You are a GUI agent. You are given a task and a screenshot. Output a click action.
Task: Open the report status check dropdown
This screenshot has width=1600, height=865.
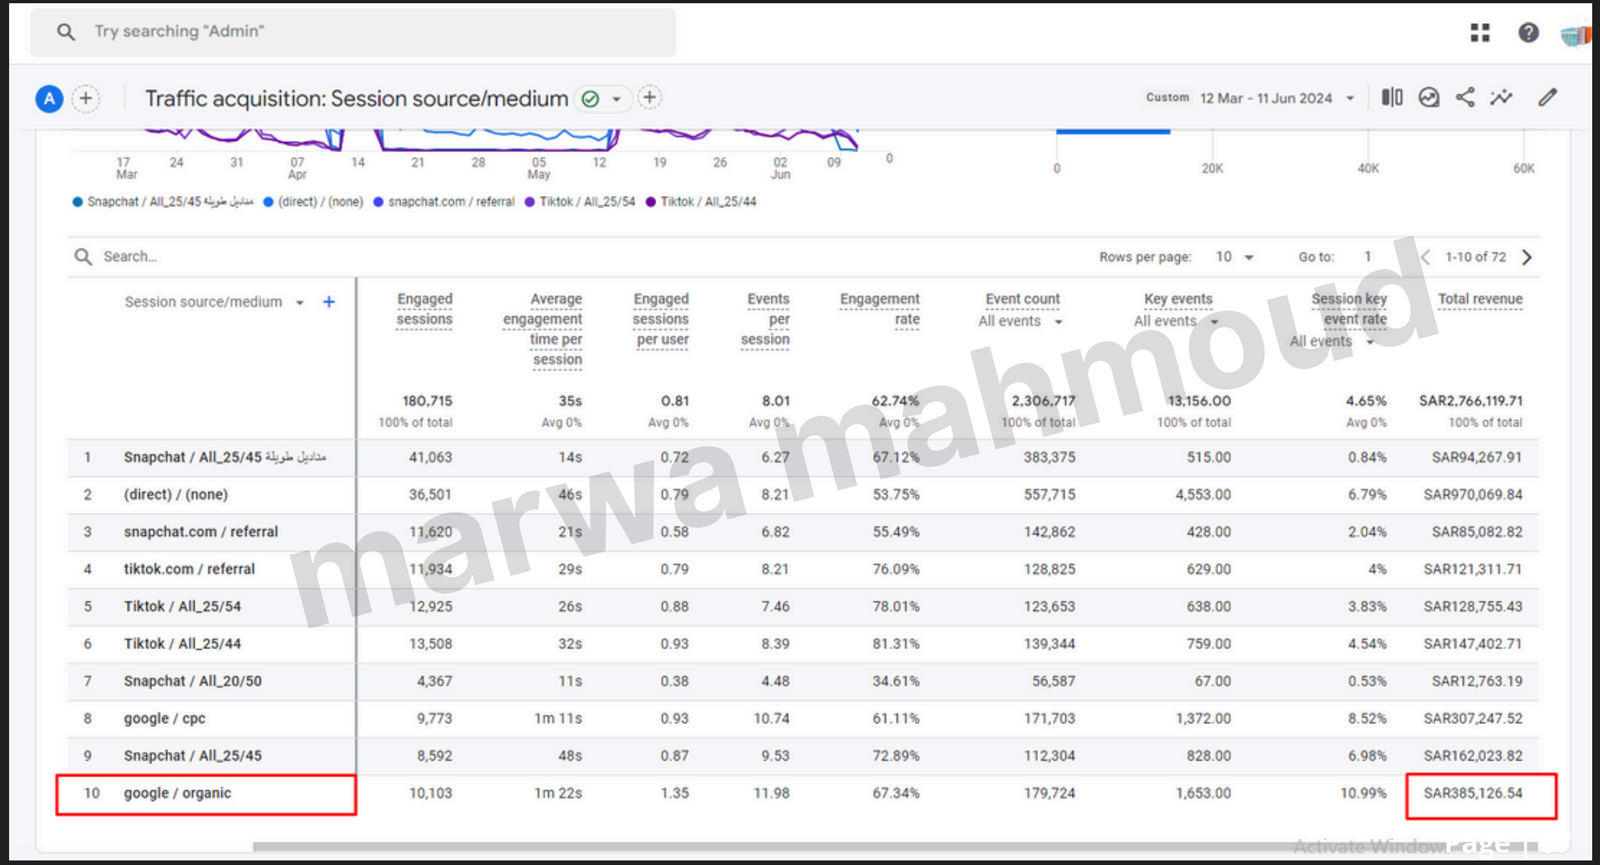[x=603, y=98]
